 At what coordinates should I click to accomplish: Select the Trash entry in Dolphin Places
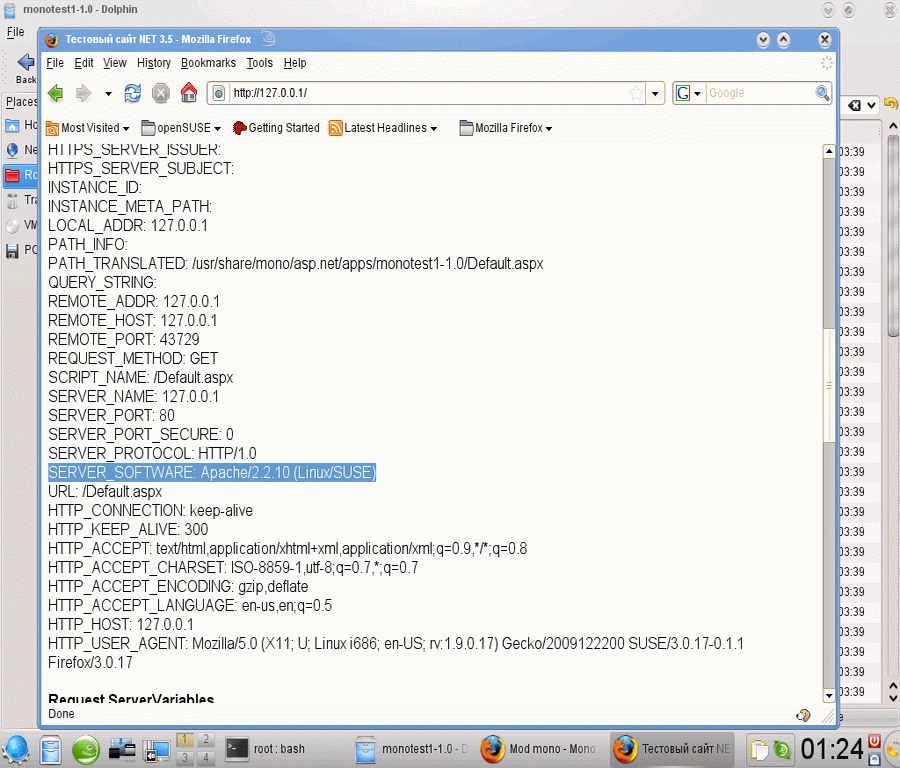[x=21, y=200]
